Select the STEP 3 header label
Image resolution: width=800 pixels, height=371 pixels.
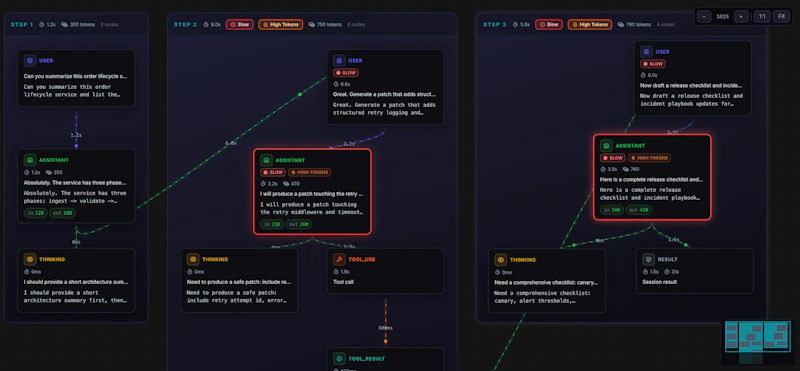coord(495,24)
